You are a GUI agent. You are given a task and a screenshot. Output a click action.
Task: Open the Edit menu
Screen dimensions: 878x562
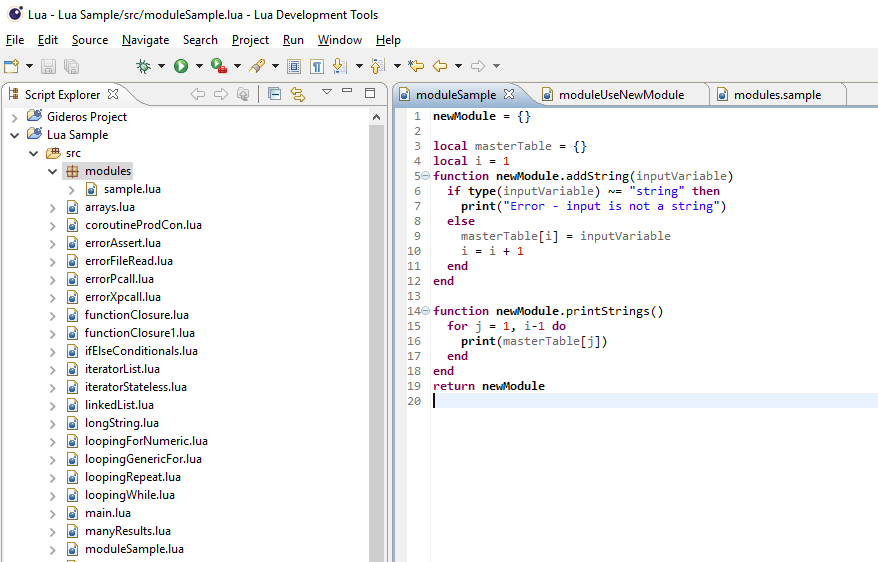48,40
